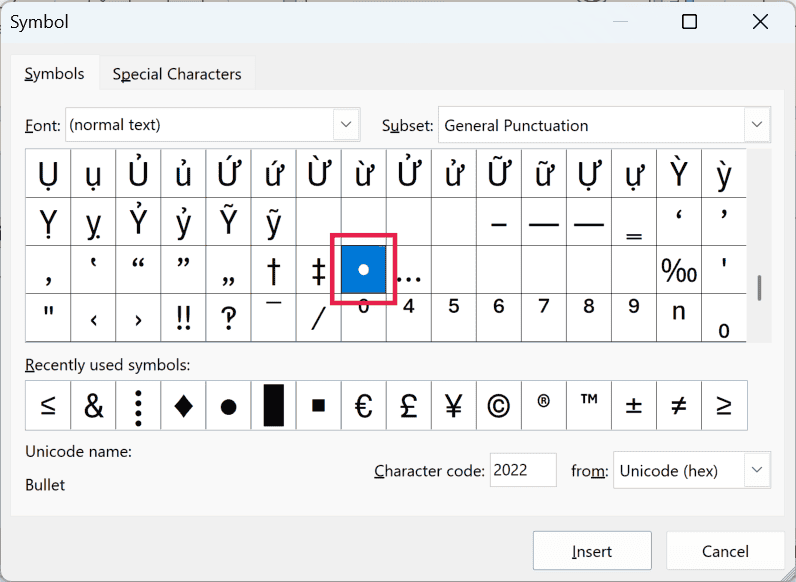
Task: Choose the subscript zero symbol
Action: pyautogui.click(x=724, y=318)
